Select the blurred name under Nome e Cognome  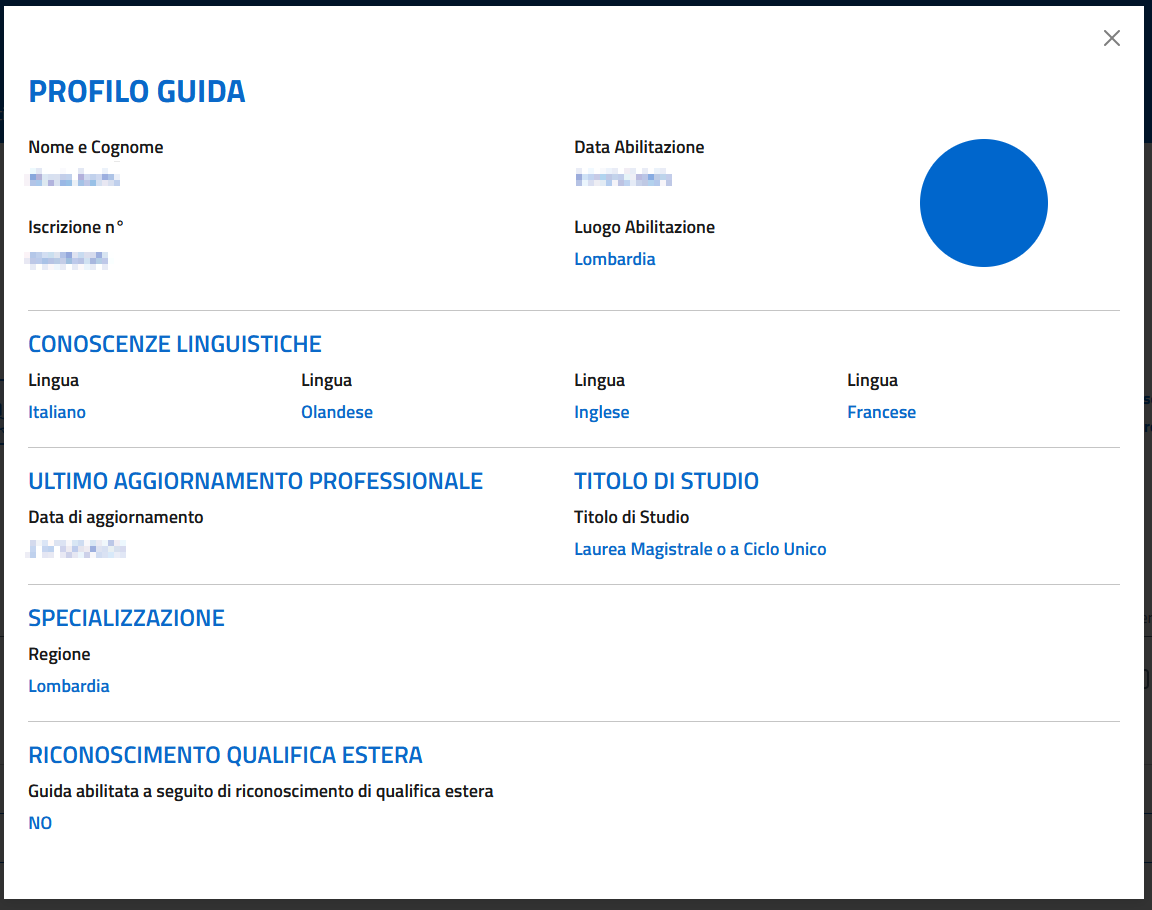(74, 180)
